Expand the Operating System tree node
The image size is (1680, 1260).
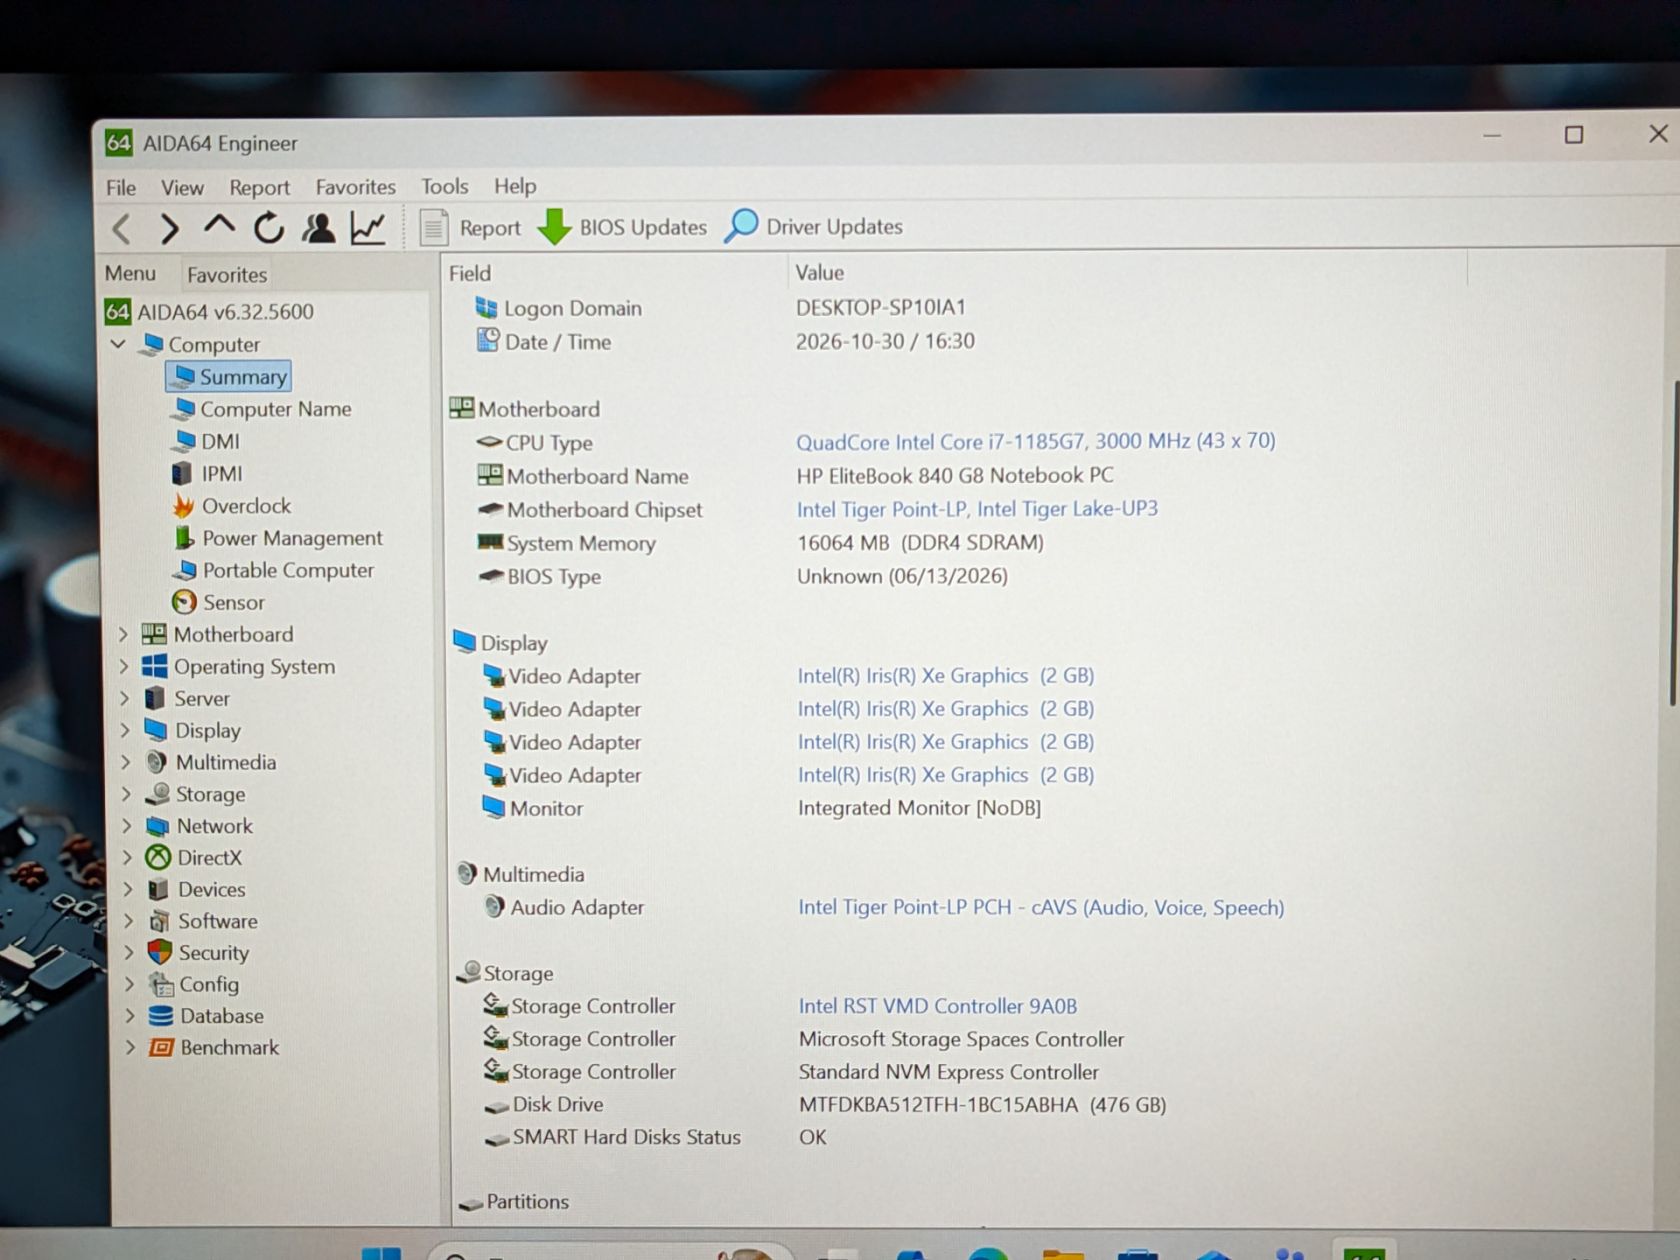pos(124,666)
